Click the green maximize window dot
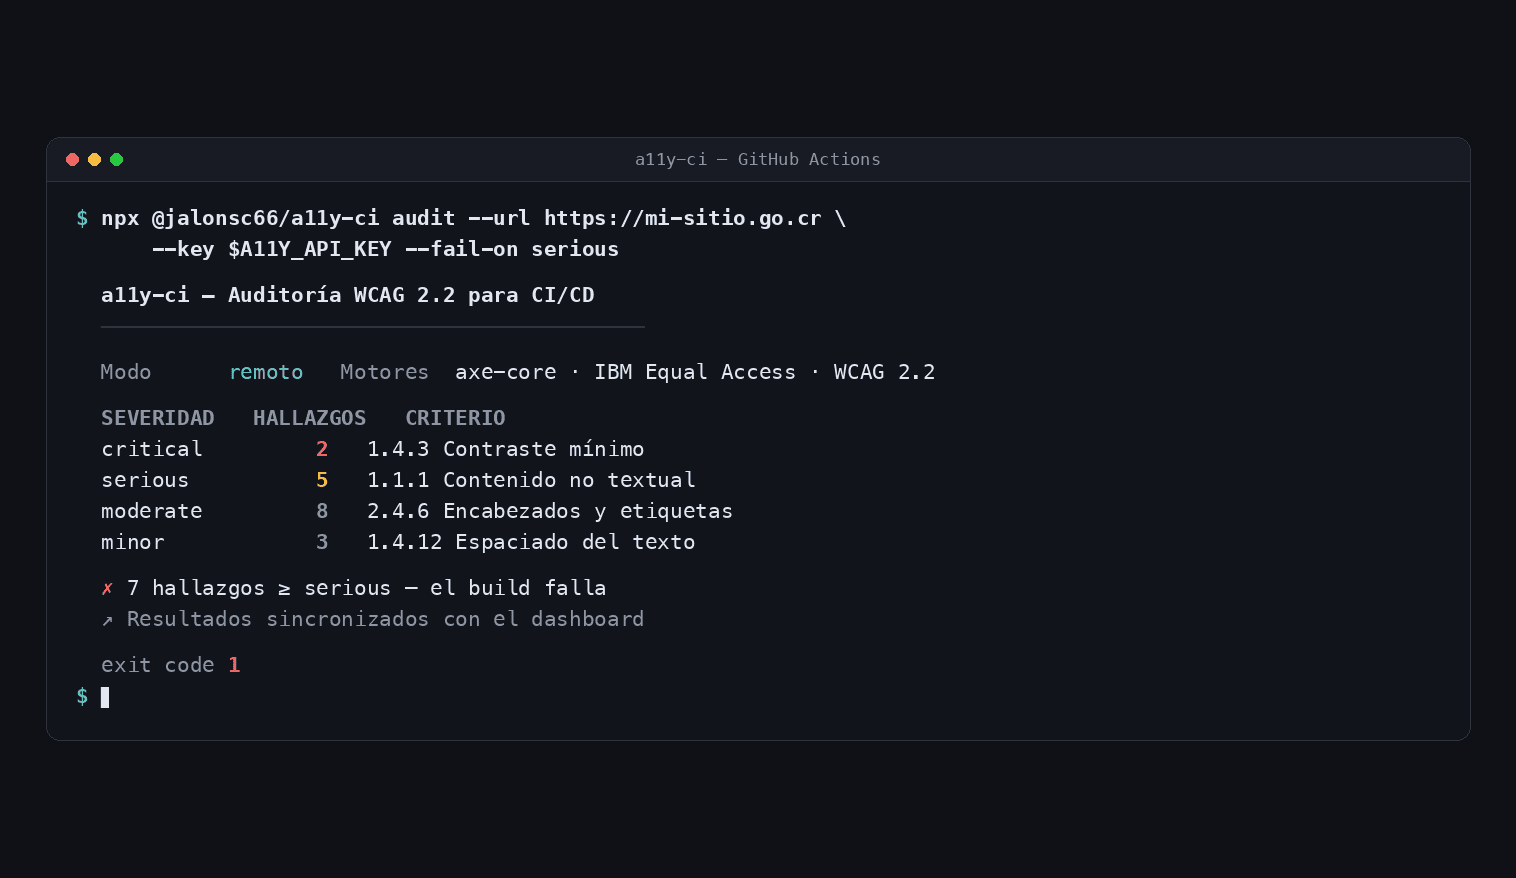Viewport: 1516px width, 878px height. (116, 160)
